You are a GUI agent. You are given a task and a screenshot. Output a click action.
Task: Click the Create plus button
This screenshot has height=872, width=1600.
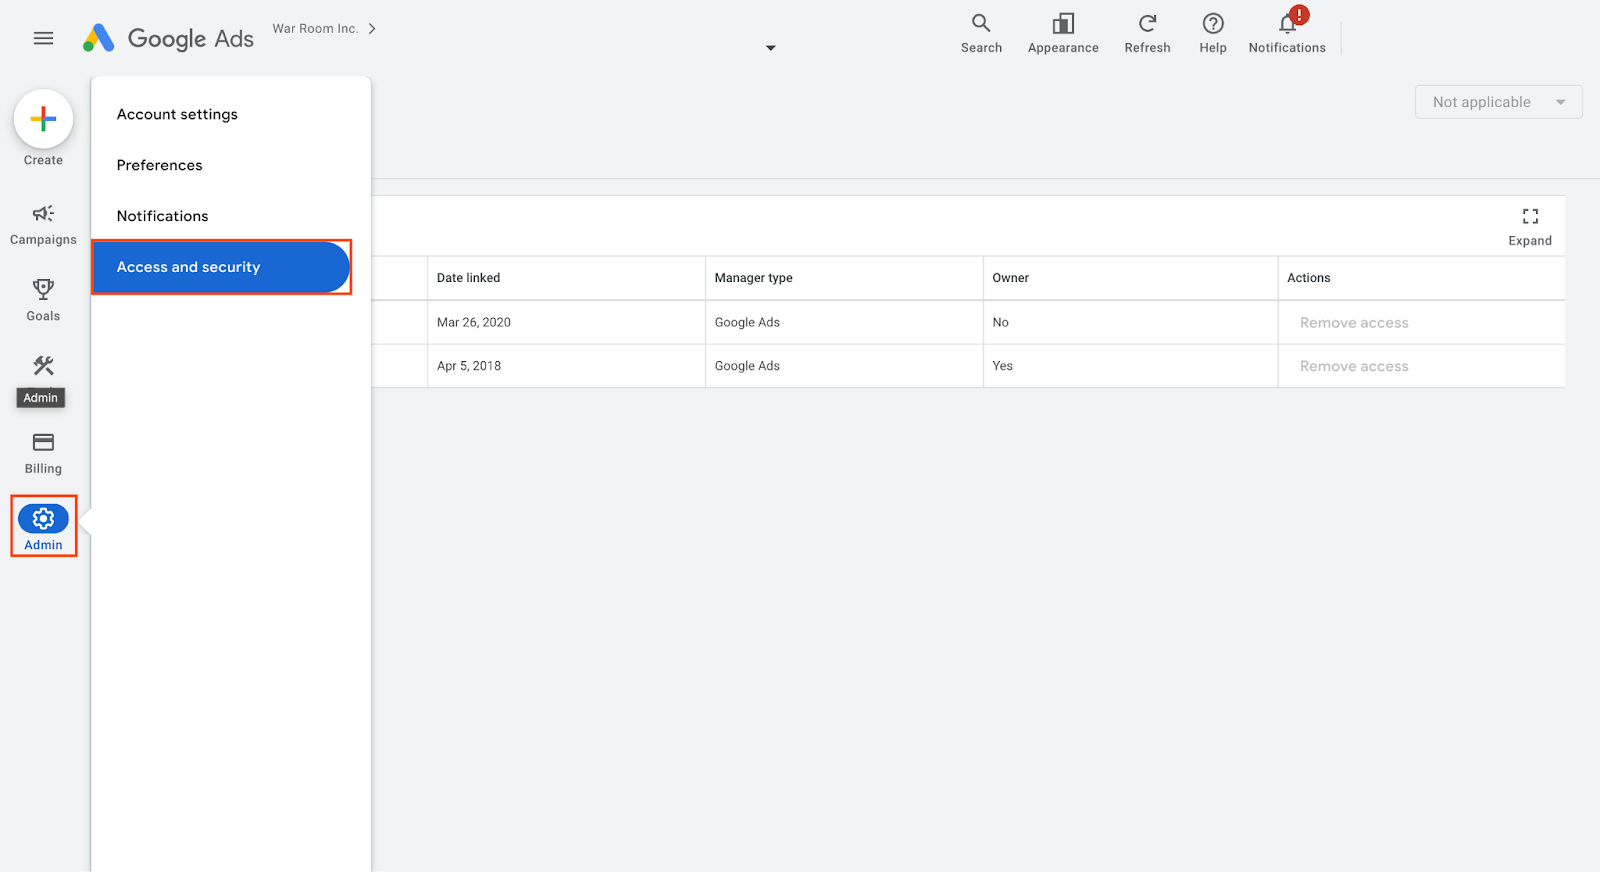43,120
